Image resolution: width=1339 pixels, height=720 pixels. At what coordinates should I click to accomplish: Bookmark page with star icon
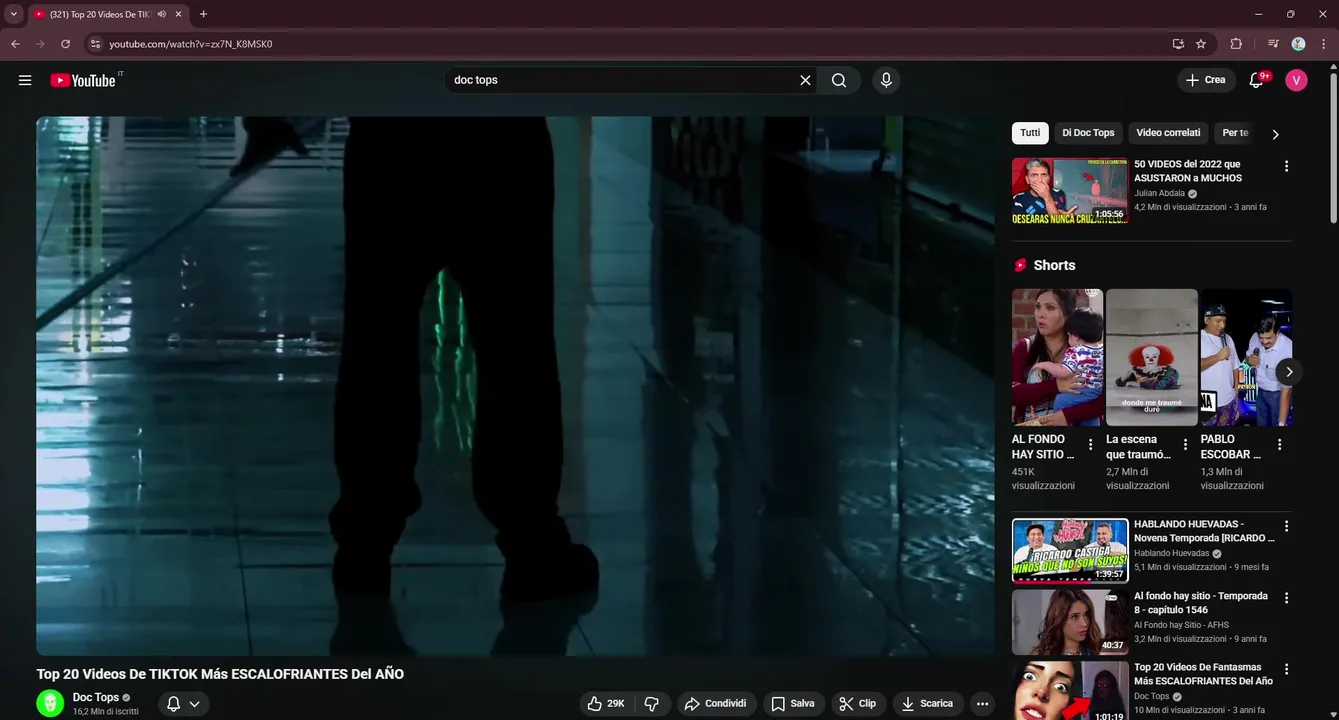(x=1201, y=44)
